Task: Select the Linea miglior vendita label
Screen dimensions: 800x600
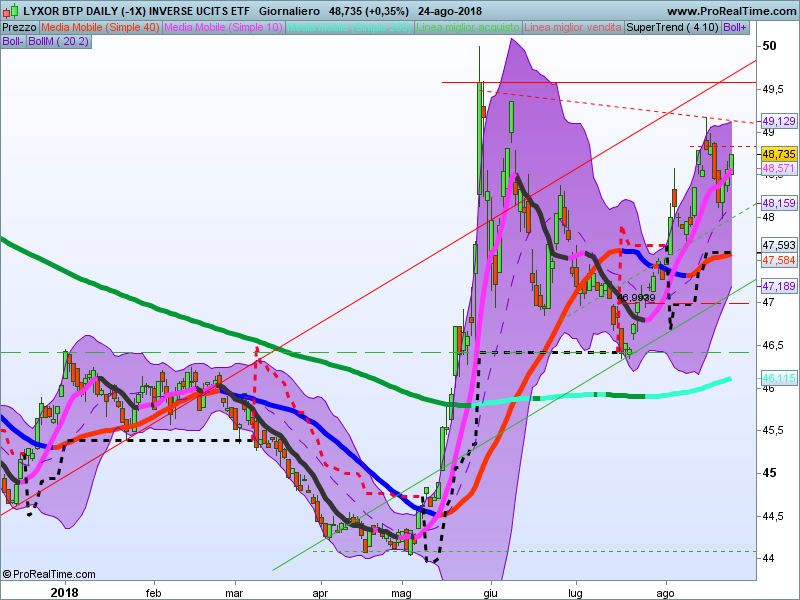Action: point(573,28)
